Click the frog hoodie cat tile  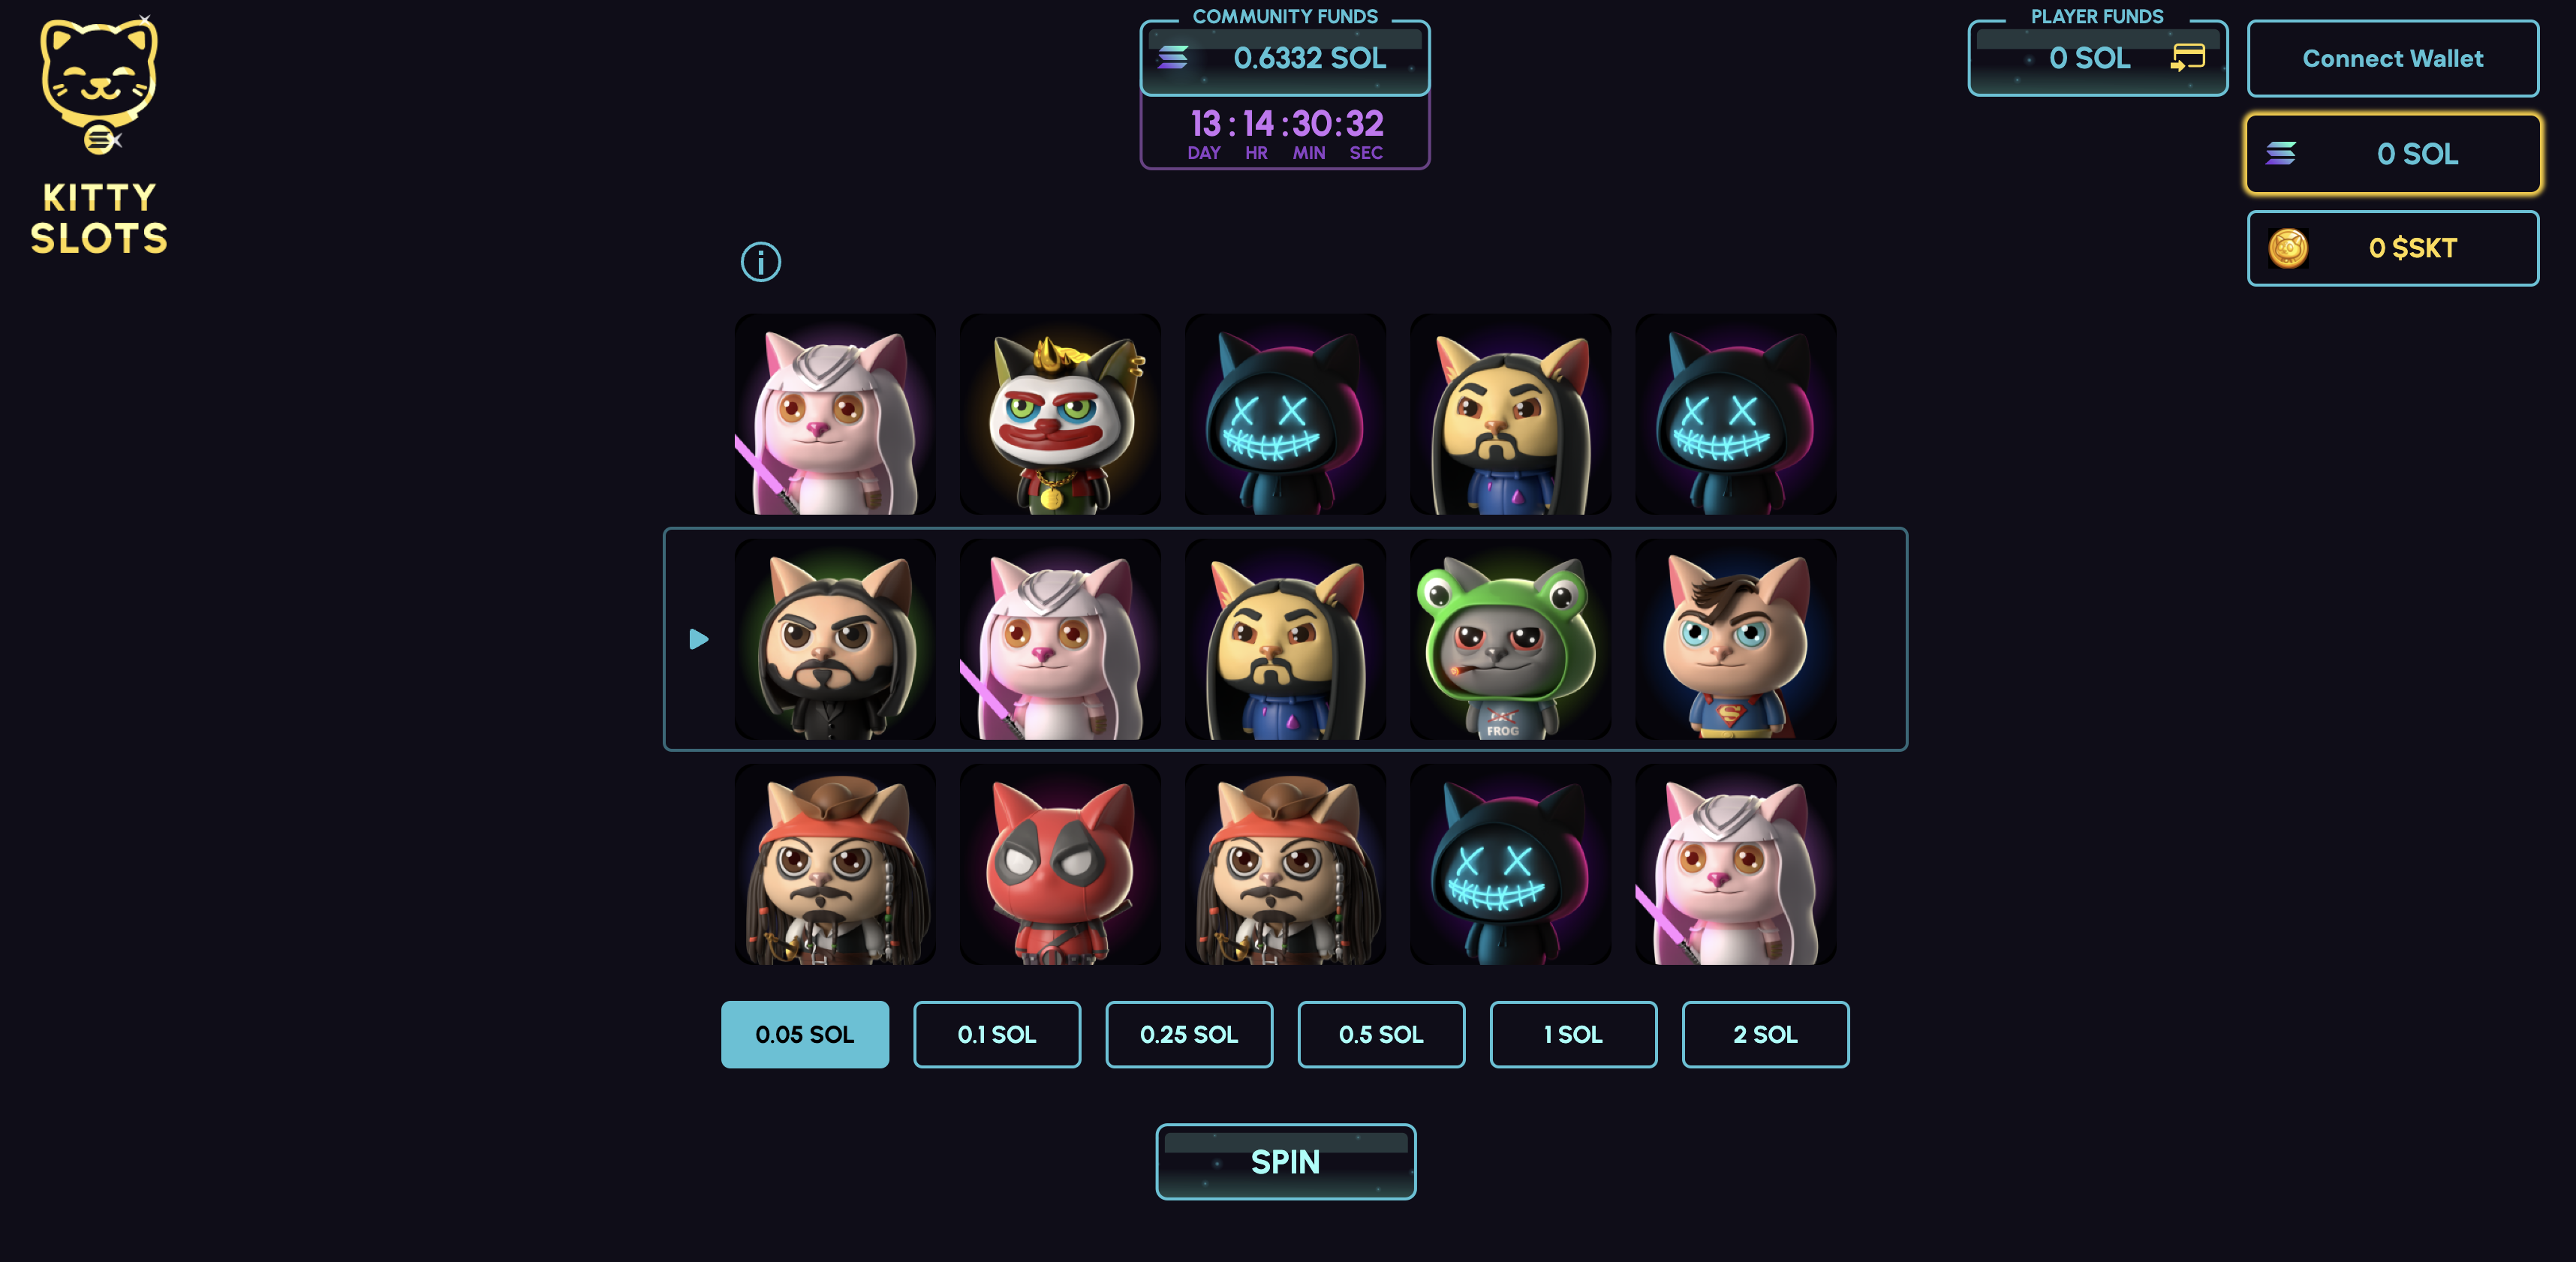click(1510, 639)
